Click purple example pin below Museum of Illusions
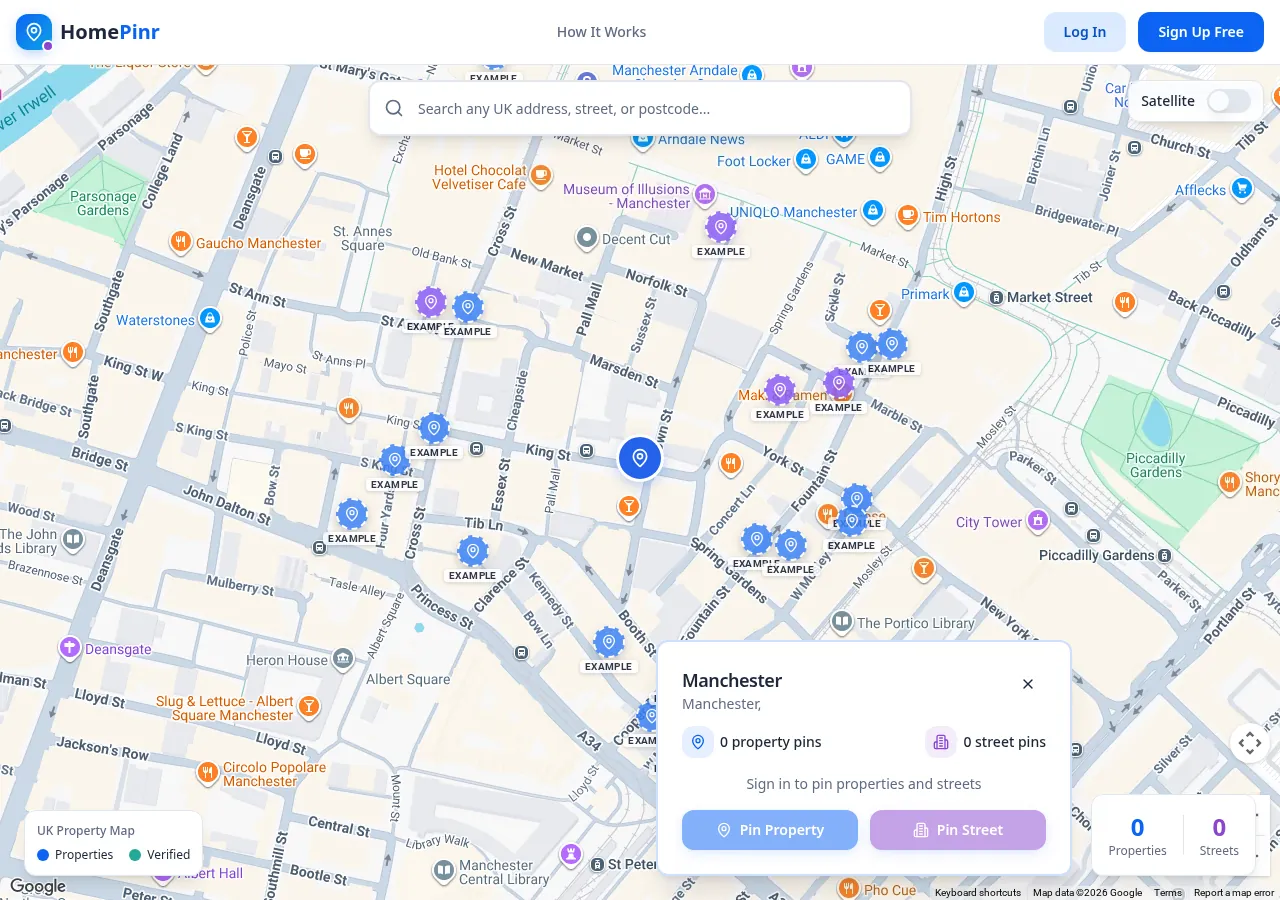 coord(721,228)
